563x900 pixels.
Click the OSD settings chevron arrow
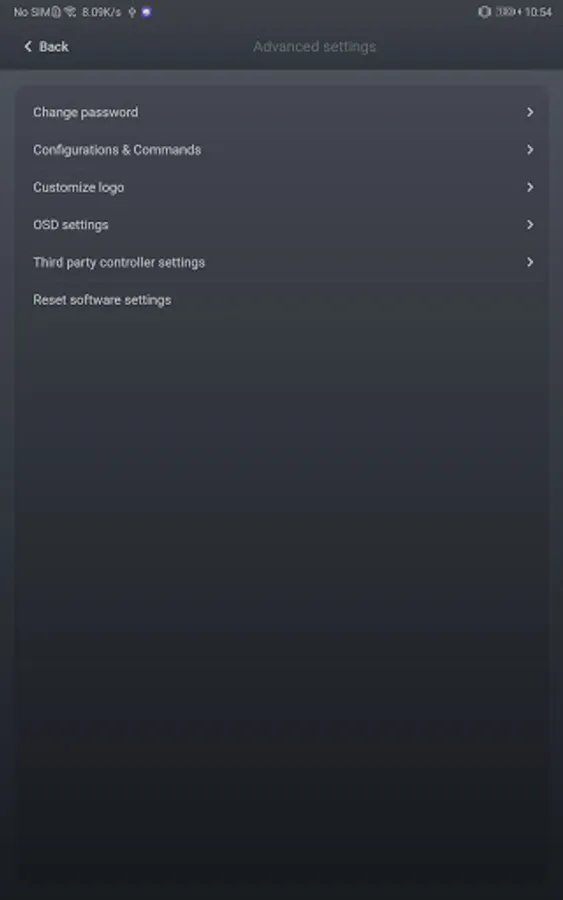point(530,224)
